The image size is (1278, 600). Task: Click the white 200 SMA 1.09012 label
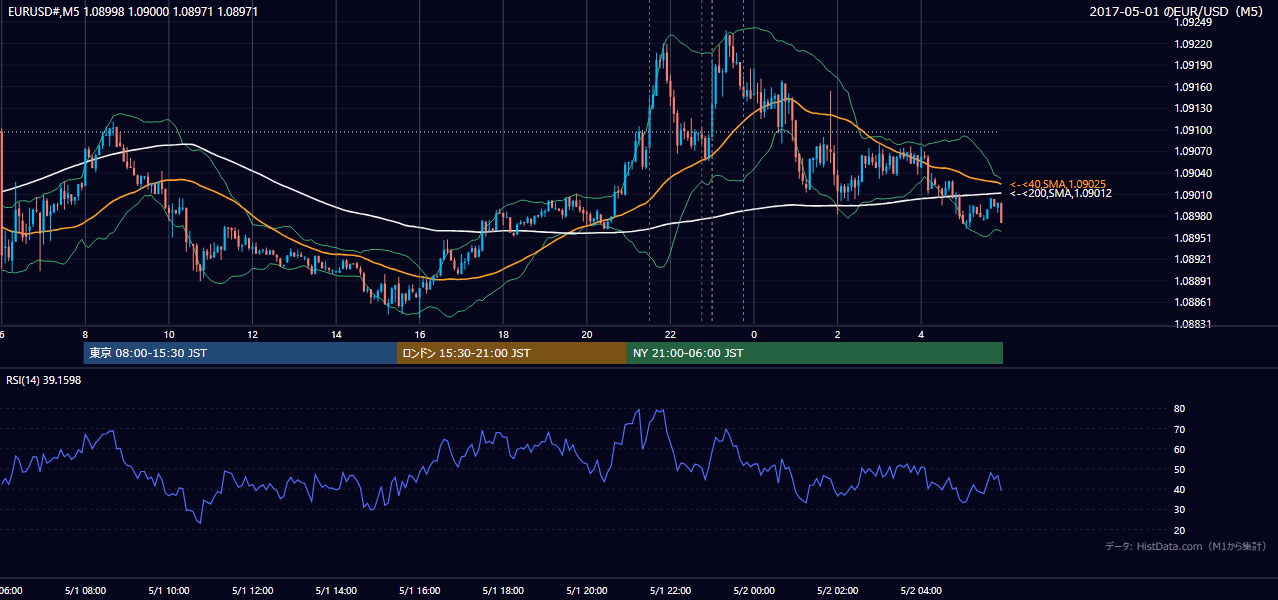[x=1061, y=193]
